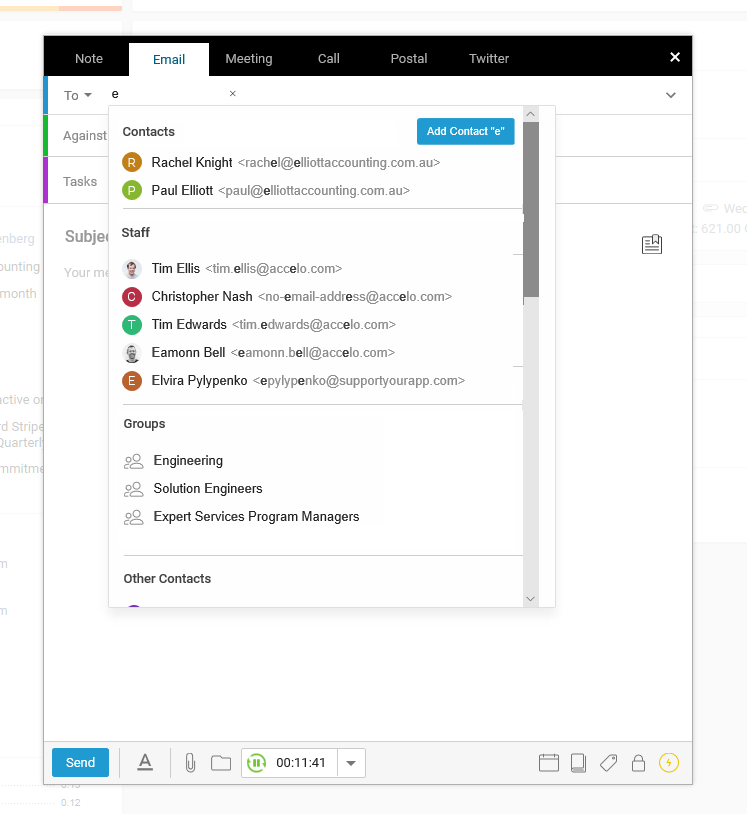The width and height of the screenshot is (747, 814).
Task: Attach a file with paperclip icon
Action: (x=191, y=763)
